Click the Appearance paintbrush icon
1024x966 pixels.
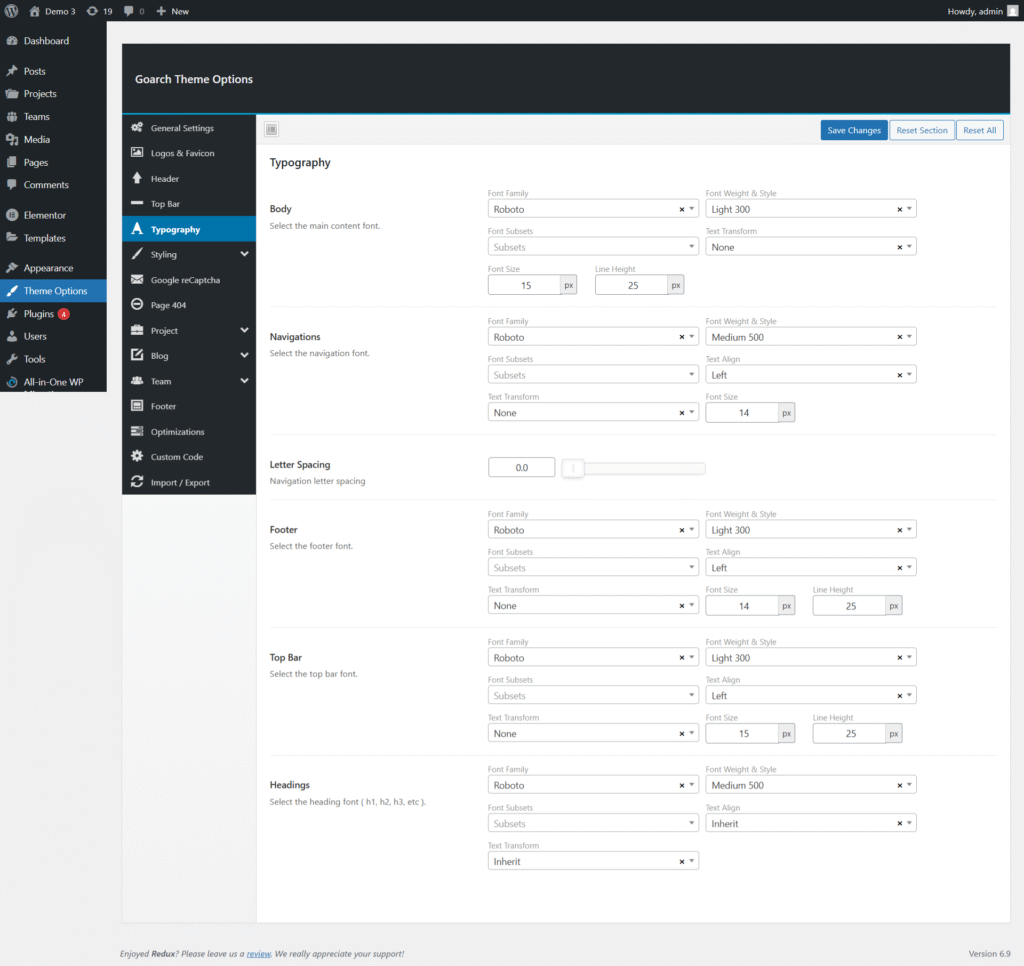pyautogui.click(x=12, y=268)
